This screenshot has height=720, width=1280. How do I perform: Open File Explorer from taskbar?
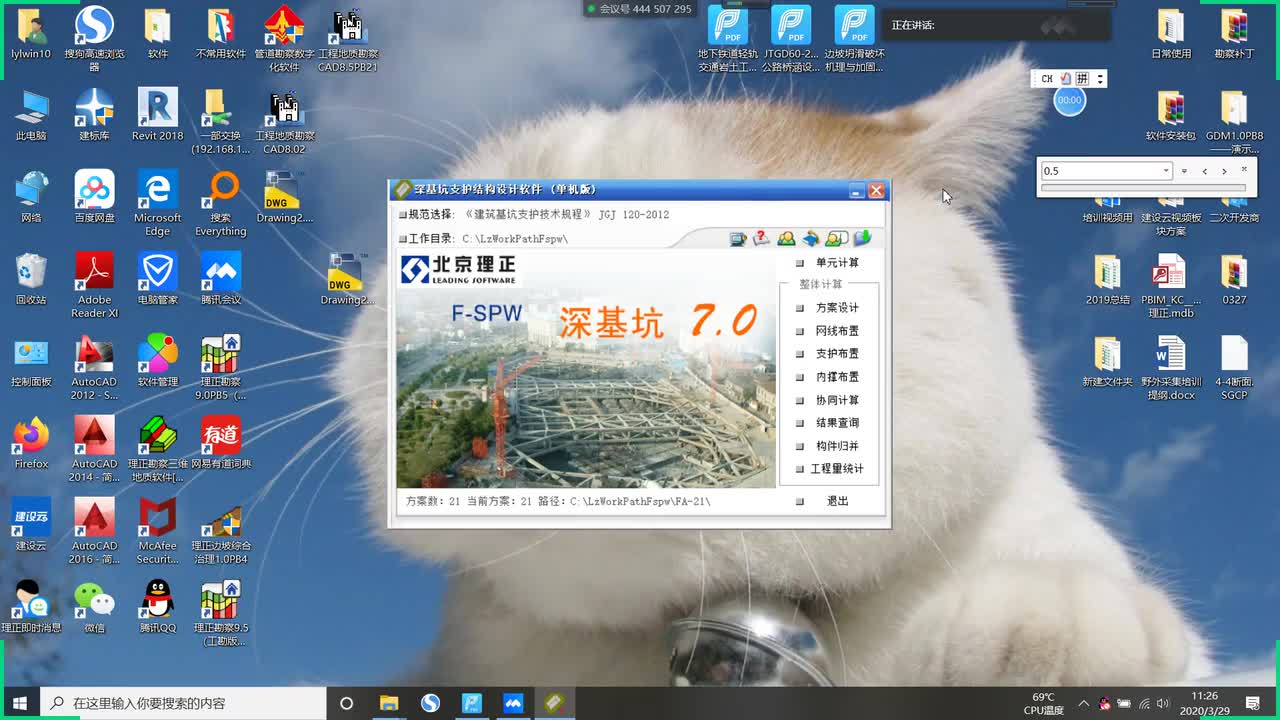388,703
